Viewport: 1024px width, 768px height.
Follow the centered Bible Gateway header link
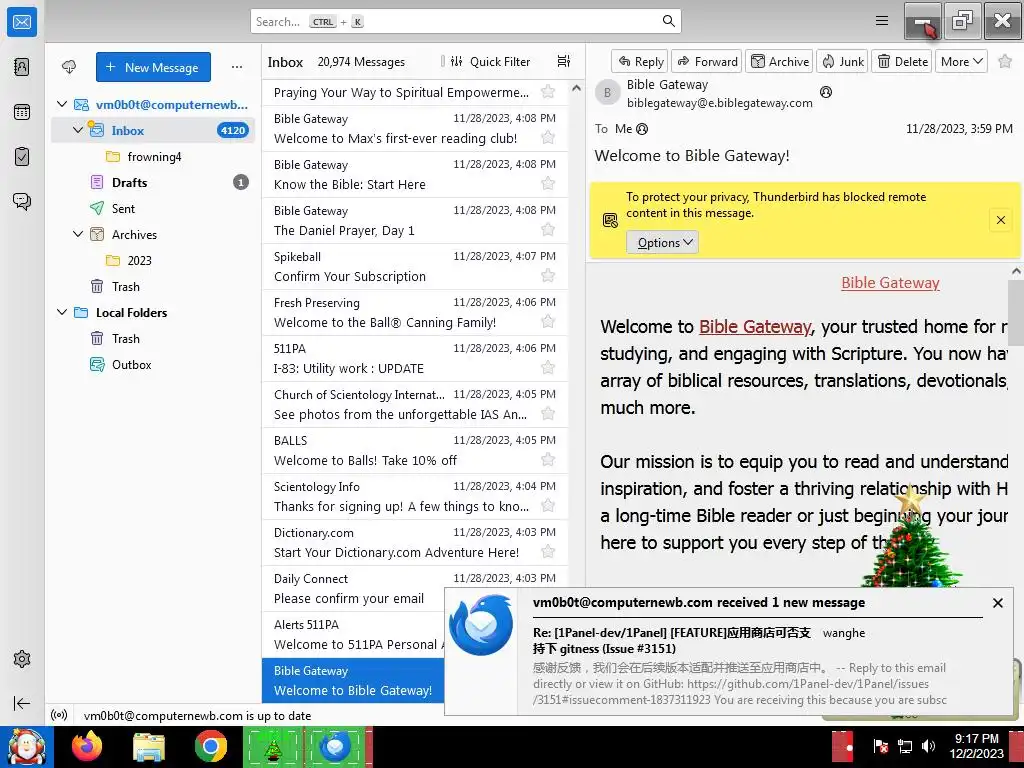890,283
